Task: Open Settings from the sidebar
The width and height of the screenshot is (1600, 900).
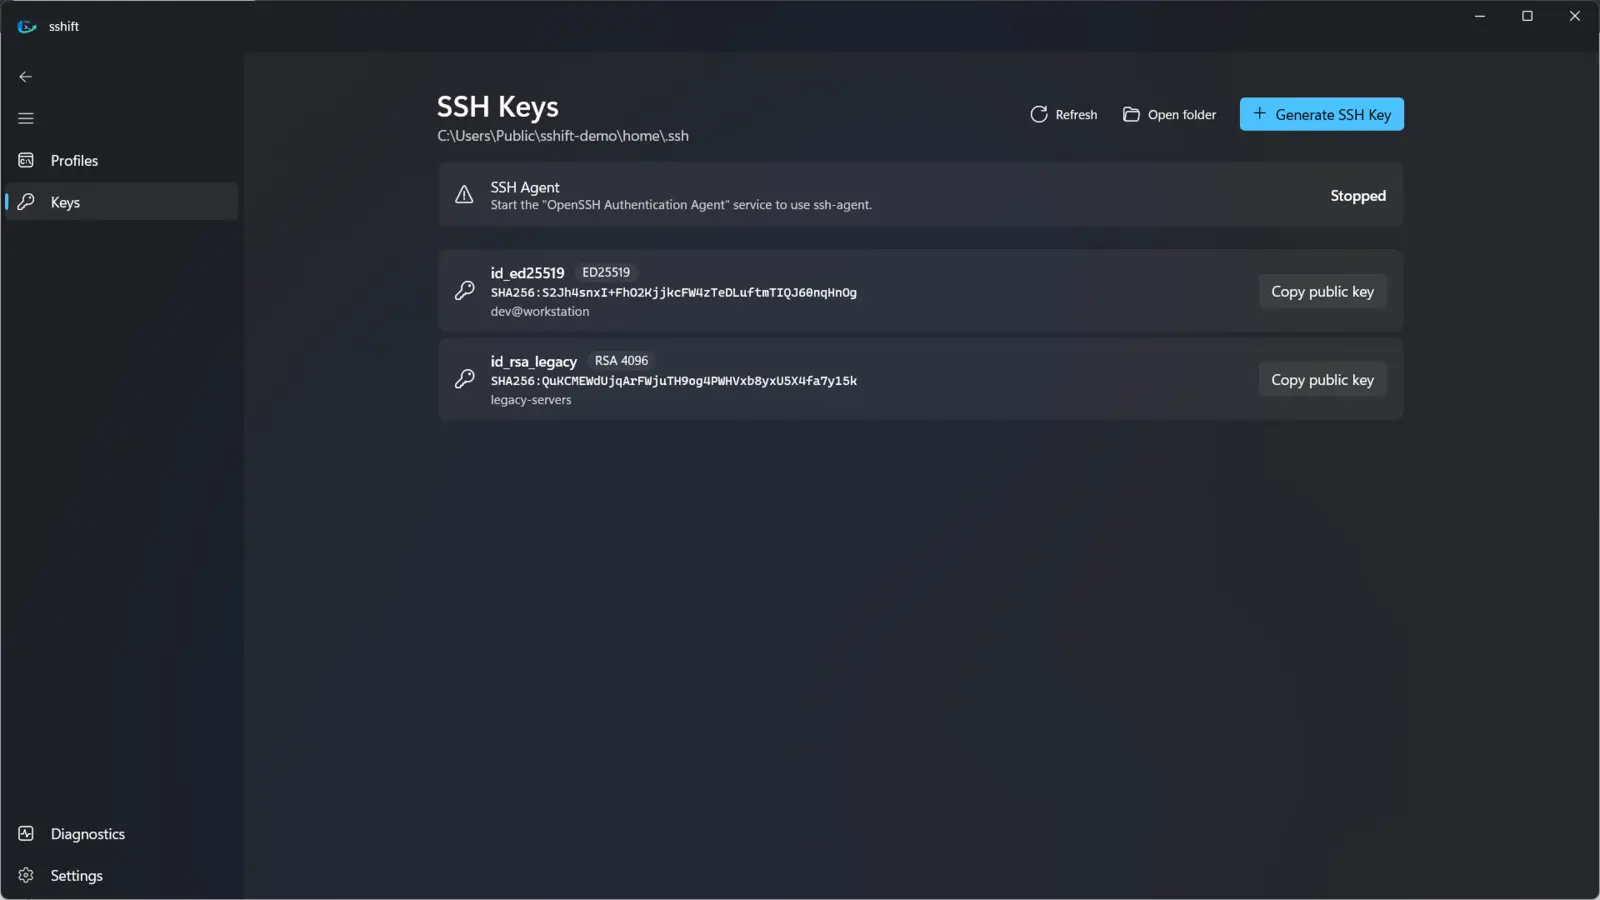Action: (x=121, y=875)
